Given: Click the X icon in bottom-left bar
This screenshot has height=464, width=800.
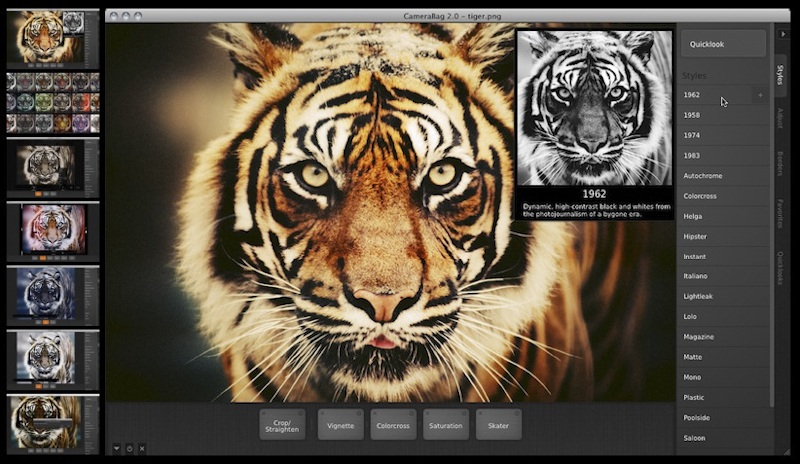Looking at the screenshot, I should click(142, 448).
